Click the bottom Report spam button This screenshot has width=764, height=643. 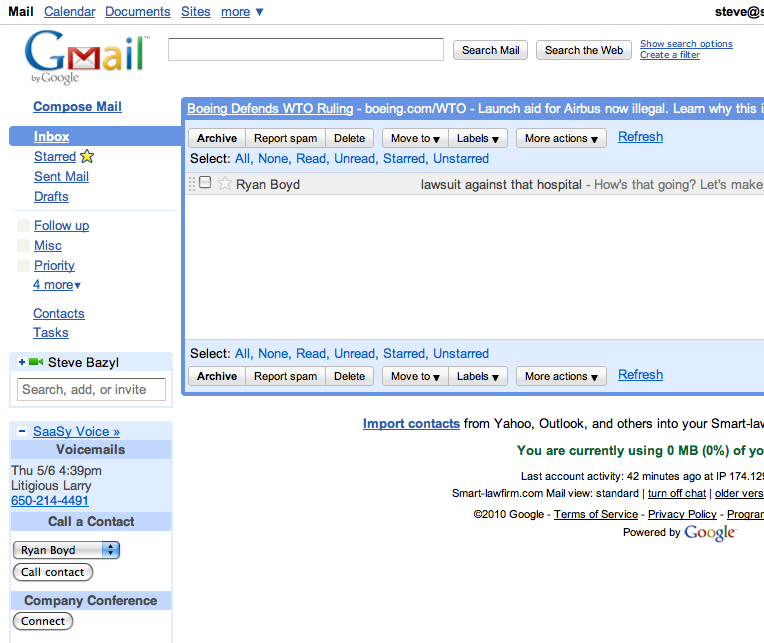286,376
